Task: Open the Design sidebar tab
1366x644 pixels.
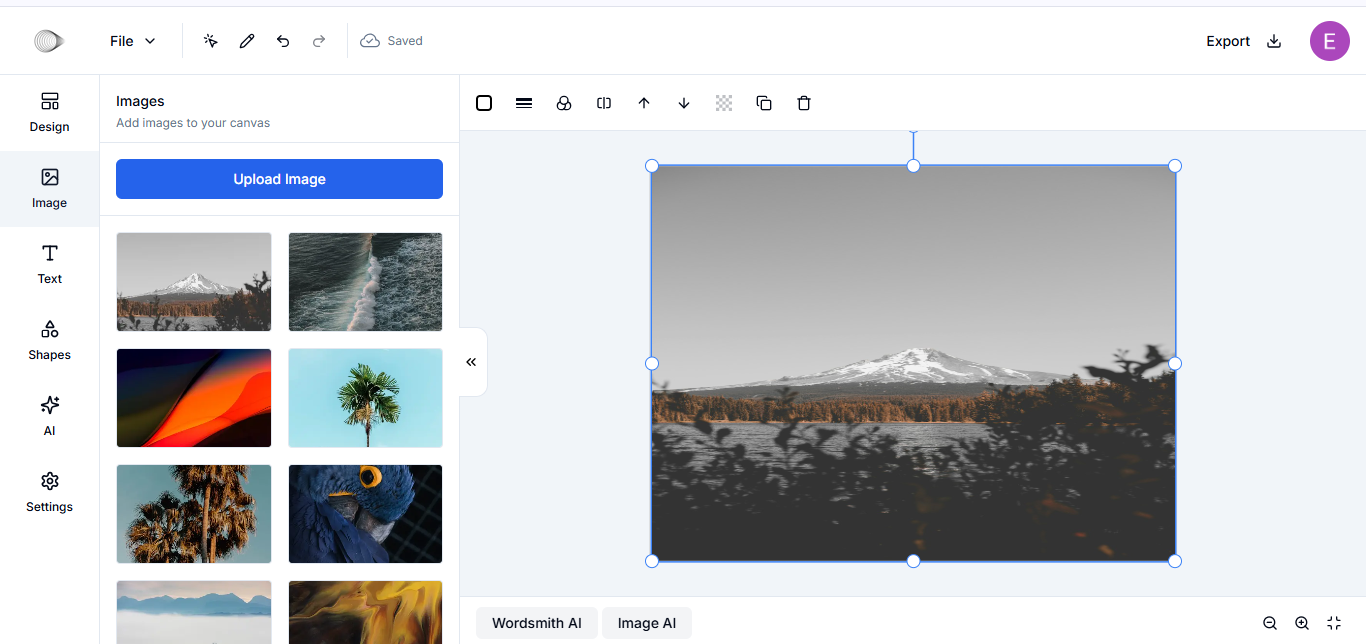Action: (x=49, y=113)
